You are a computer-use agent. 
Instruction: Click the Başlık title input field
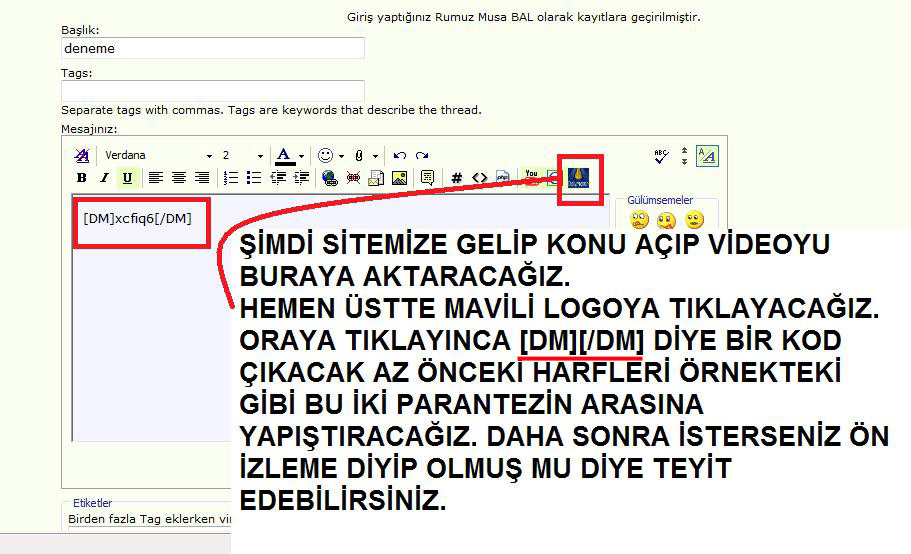(212, 48)
